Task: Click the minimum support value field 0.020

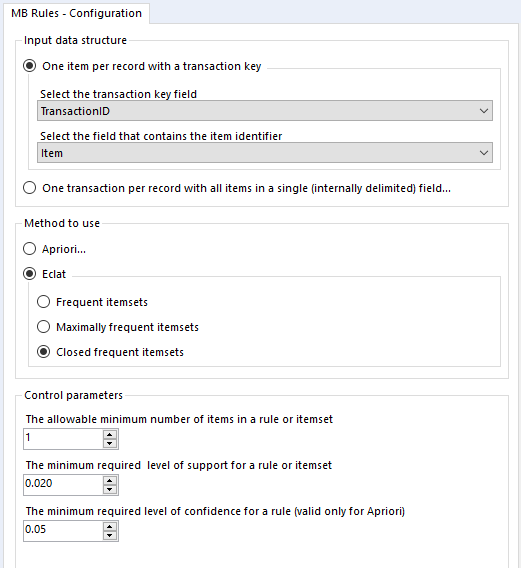Action: click(x=63, y=485)
